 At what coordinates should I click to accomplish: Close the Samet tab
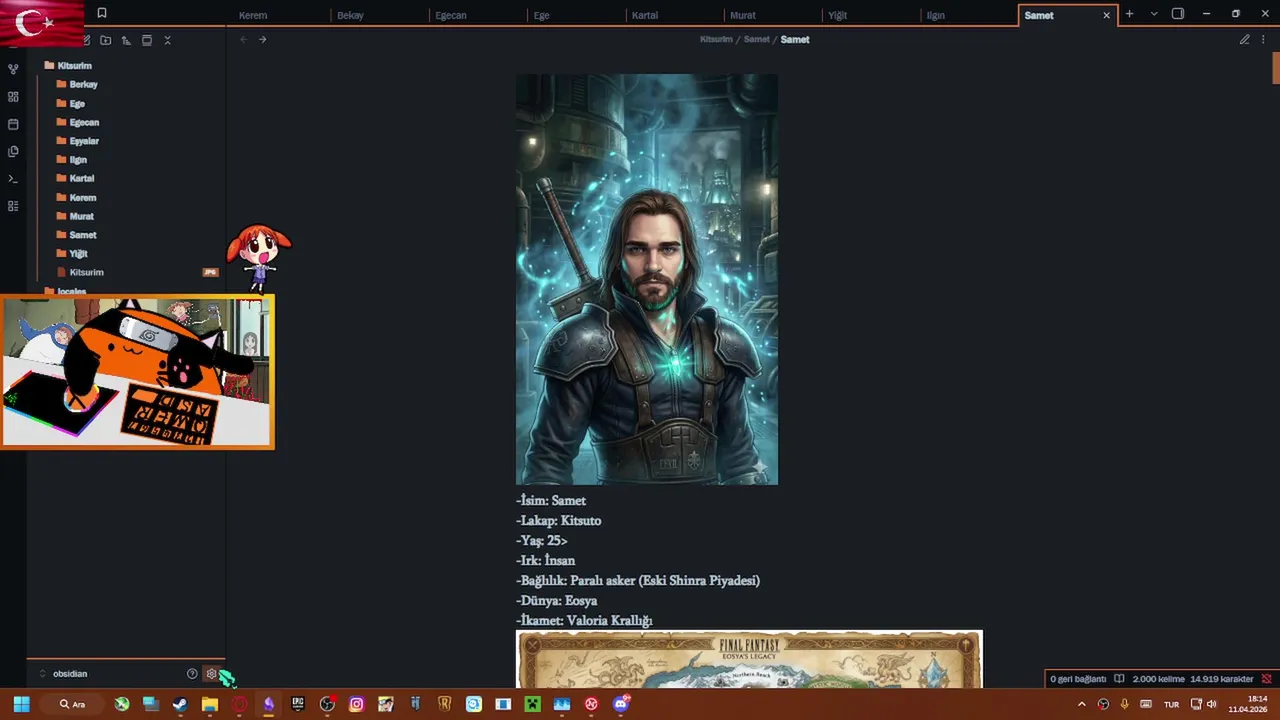pos(1106,15)
